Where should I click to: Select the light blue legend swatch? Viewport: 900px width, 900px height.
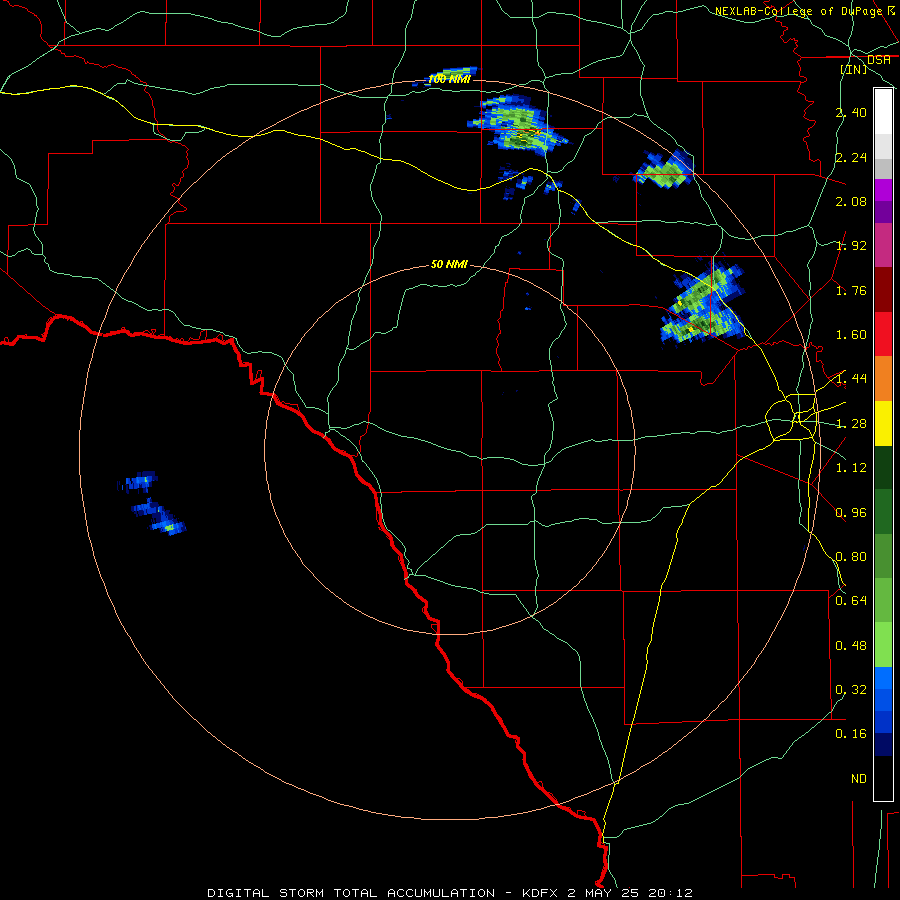[x=883, y=678]
